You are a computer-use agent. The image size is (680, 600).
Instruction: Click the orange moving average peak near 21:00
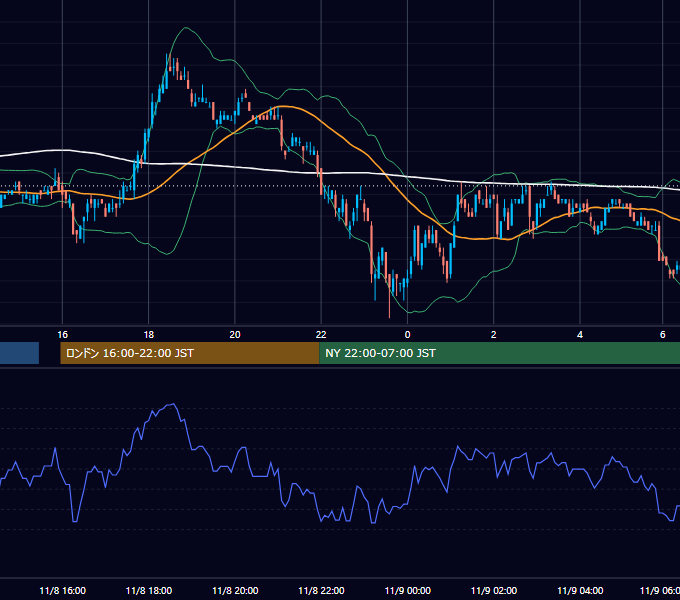pos(284,106)
